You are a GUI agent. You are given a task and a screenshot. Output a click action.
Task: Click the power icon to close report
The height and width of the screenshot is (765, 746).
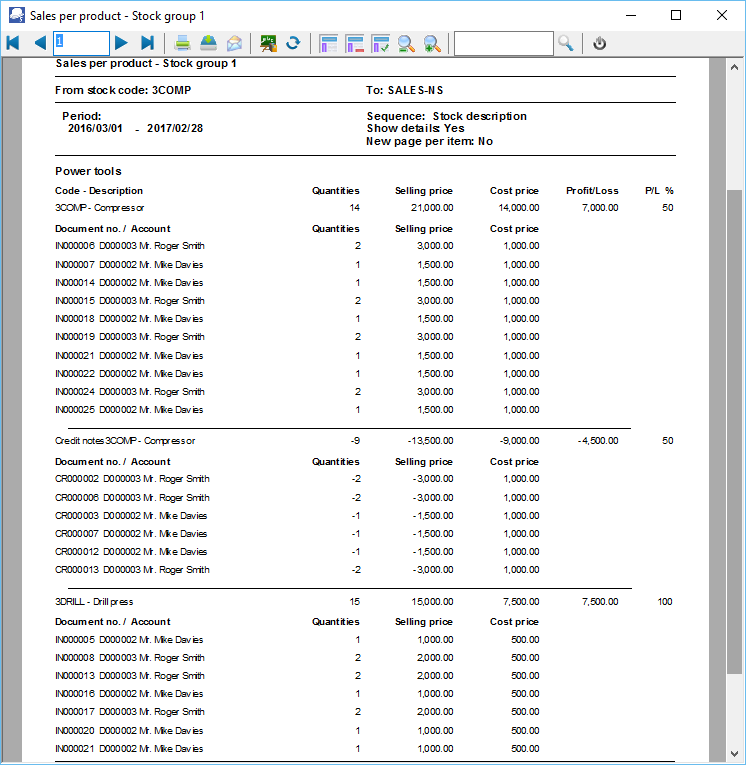[600, 43]
